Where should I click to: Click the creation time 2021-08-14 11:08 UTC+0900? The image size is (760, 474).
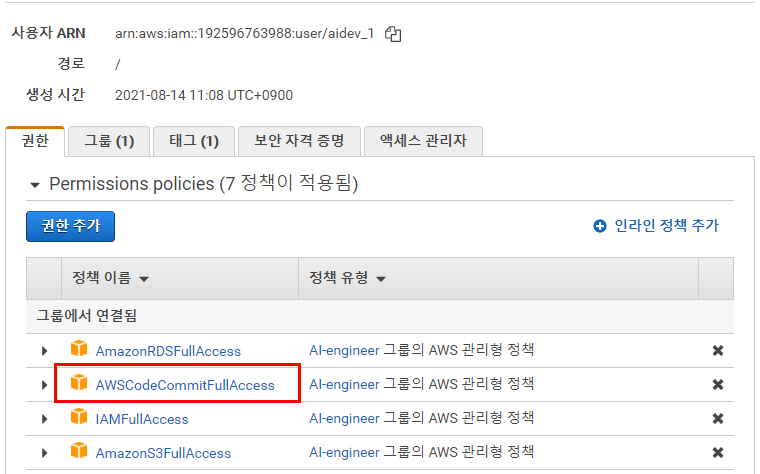click(x=204, y=95)
